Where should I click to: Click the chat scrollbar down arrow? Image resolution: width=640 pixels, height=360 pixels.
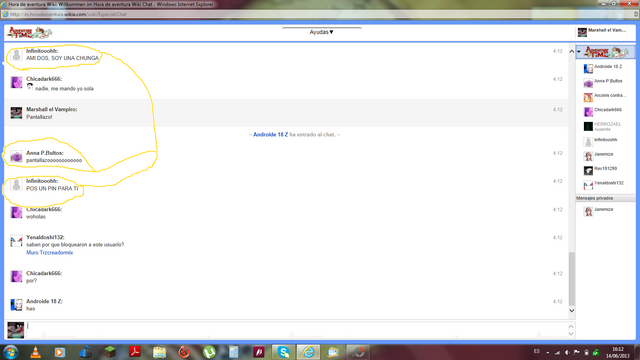571,311
